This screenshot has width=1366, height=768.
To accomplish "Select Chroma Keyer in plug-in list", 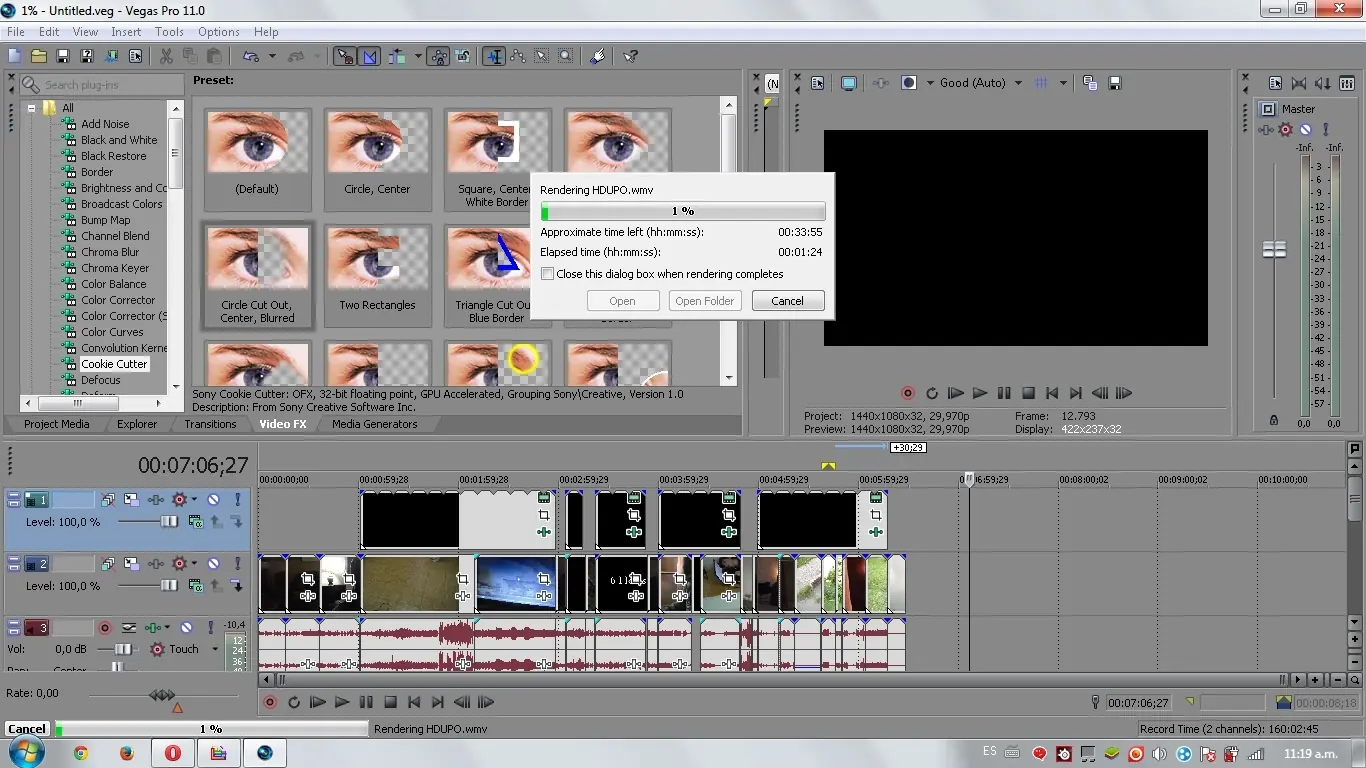I will click(115, 268).
